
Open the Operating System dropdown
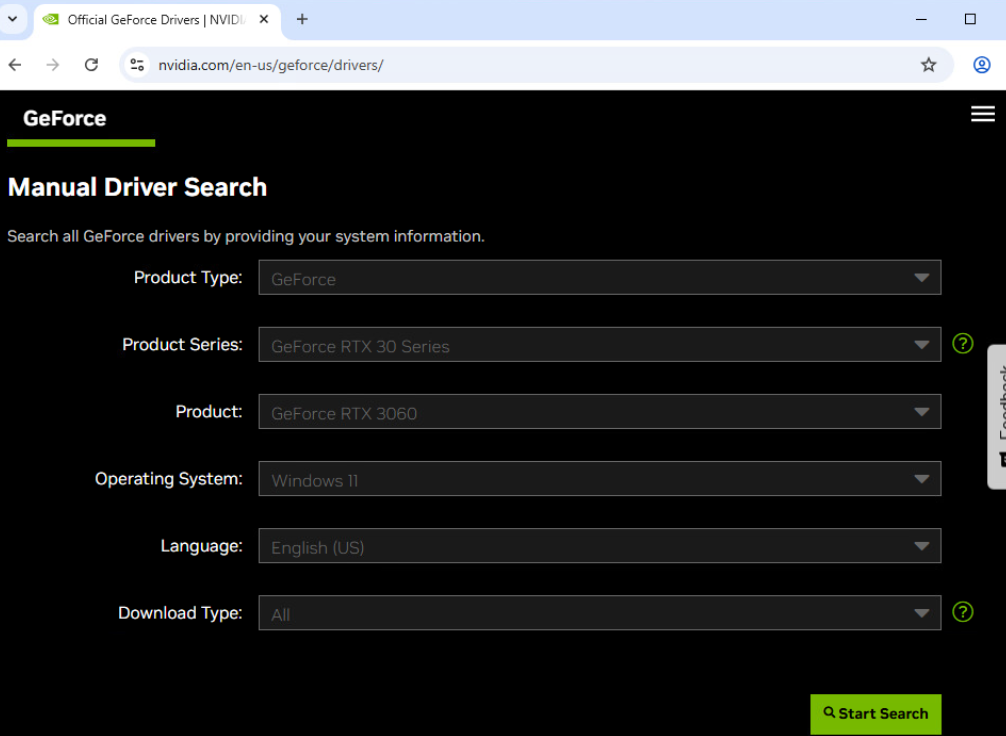click(599, 479)
